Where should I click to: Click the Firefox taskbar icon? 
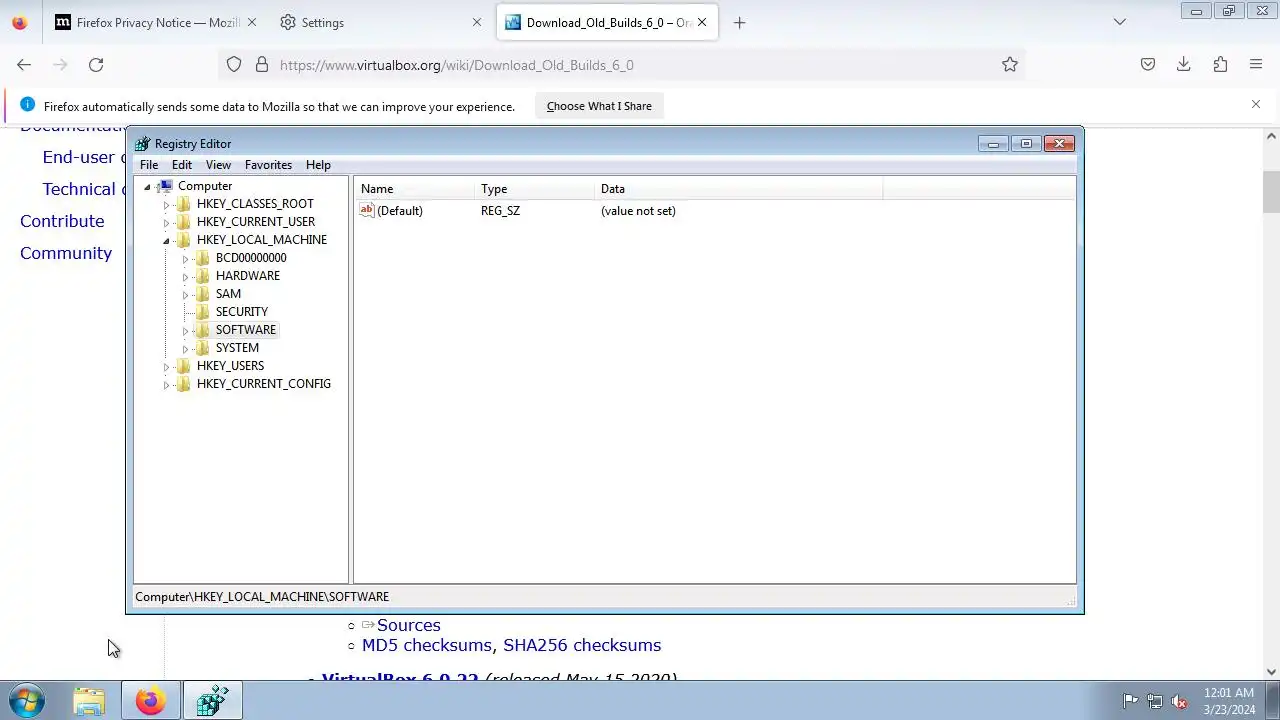coord(151,701)
